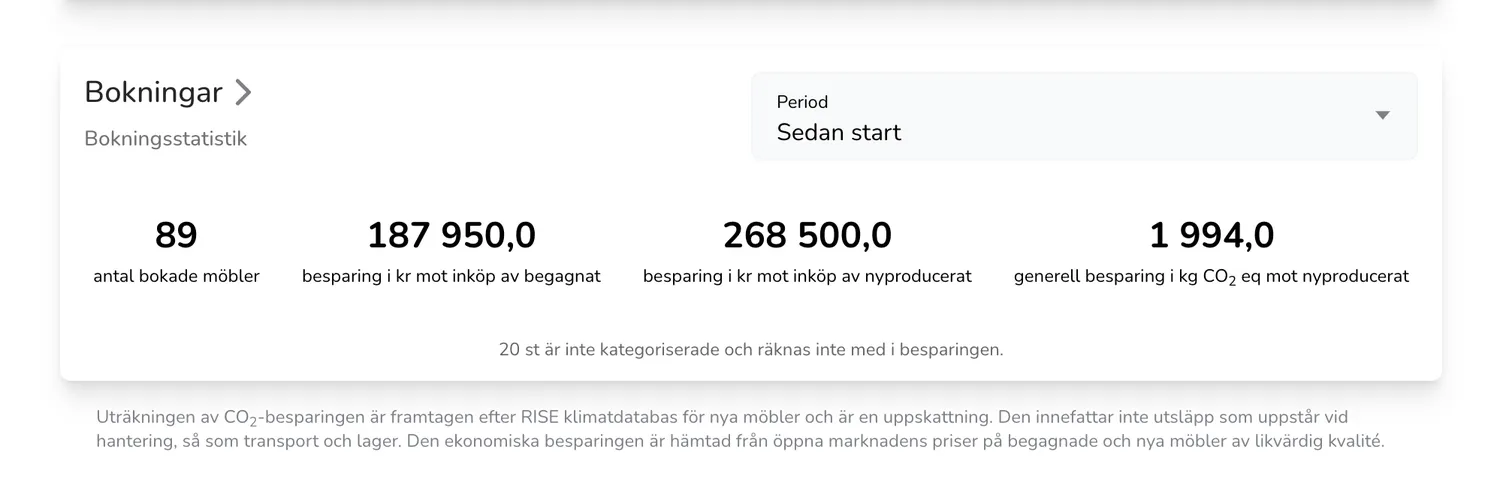Click the 187 950,0 savings figure
The height and width of the screenshot is (497, 1500).
pyautogui.click(x=451, y=236)
